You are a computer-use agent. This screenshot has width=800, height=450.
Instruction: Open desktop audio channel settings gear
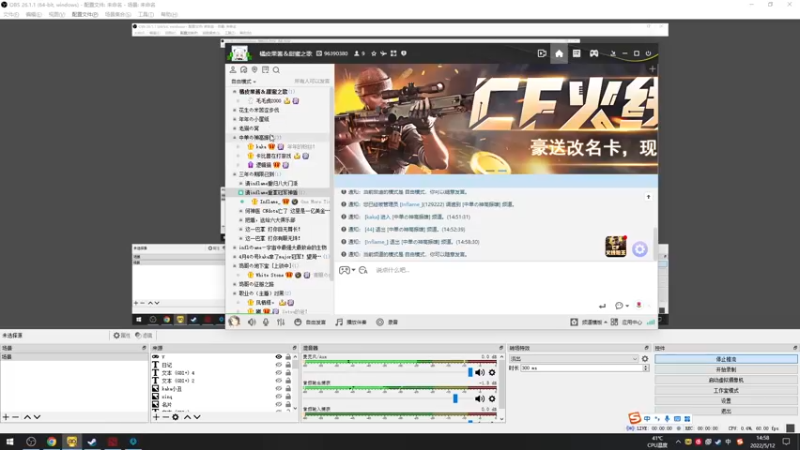492,398
